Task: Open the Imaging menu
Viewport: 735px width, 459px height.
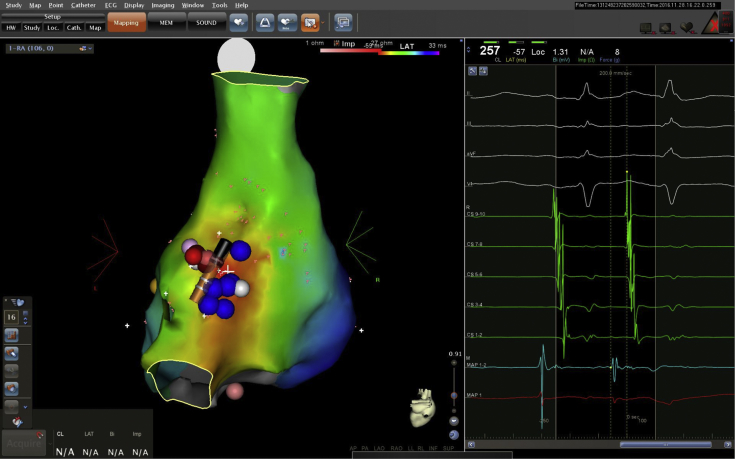Action: 163,5
